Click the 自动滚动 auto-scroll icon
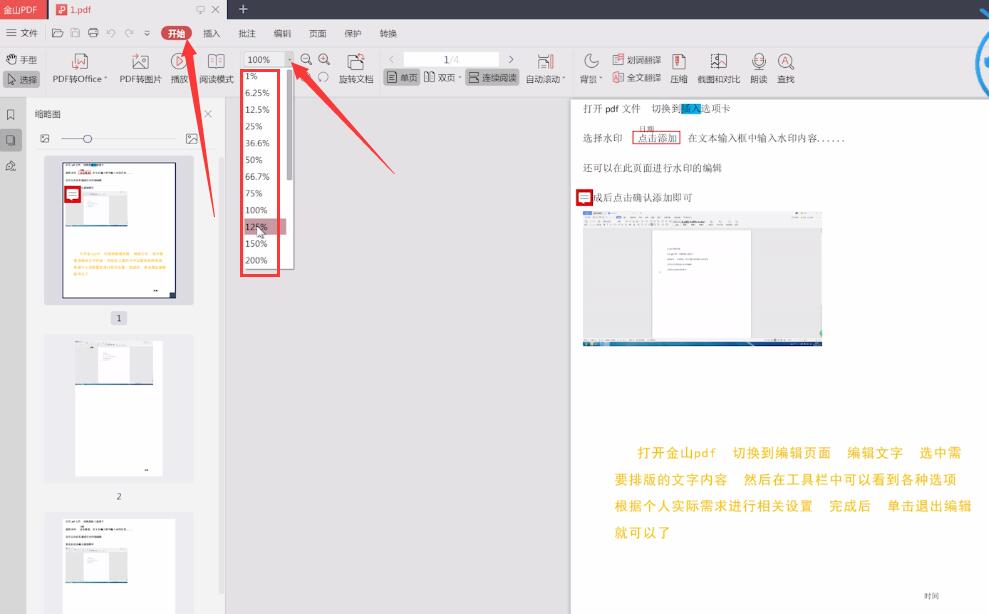The height and width of the screenshot is (614, 989). point(545,62)
